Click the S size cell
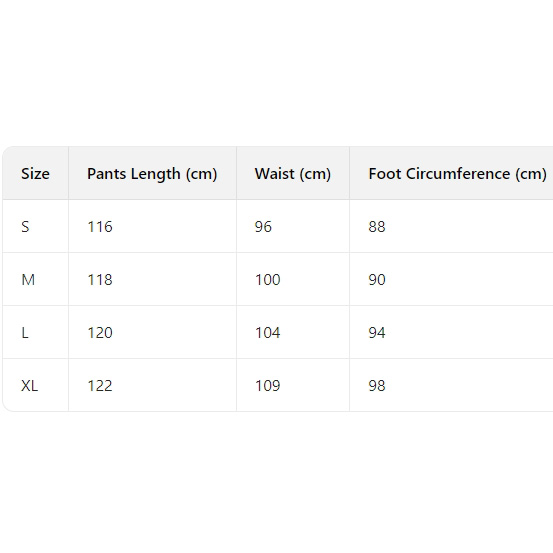This screenshot has width=553, height=553. tap(25, 226)
